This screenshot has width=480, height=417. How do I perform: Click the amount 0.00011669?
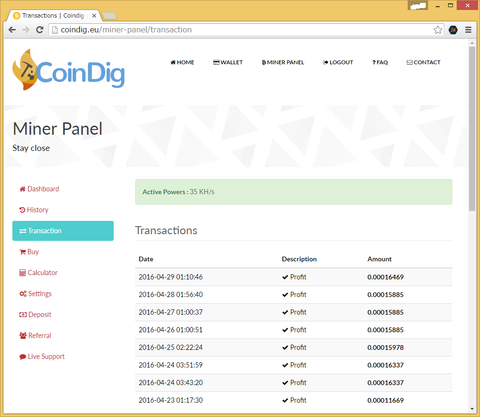tap(385, 400)
